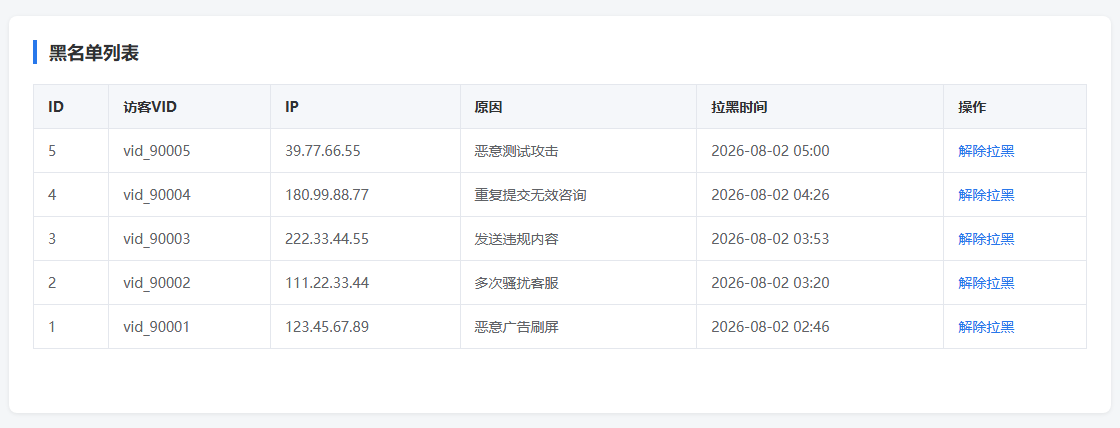This screenshot has height=428, width=1120.
Task: Click the timestamp 2026-08-02 05:00
Action: tap(770, 151)
